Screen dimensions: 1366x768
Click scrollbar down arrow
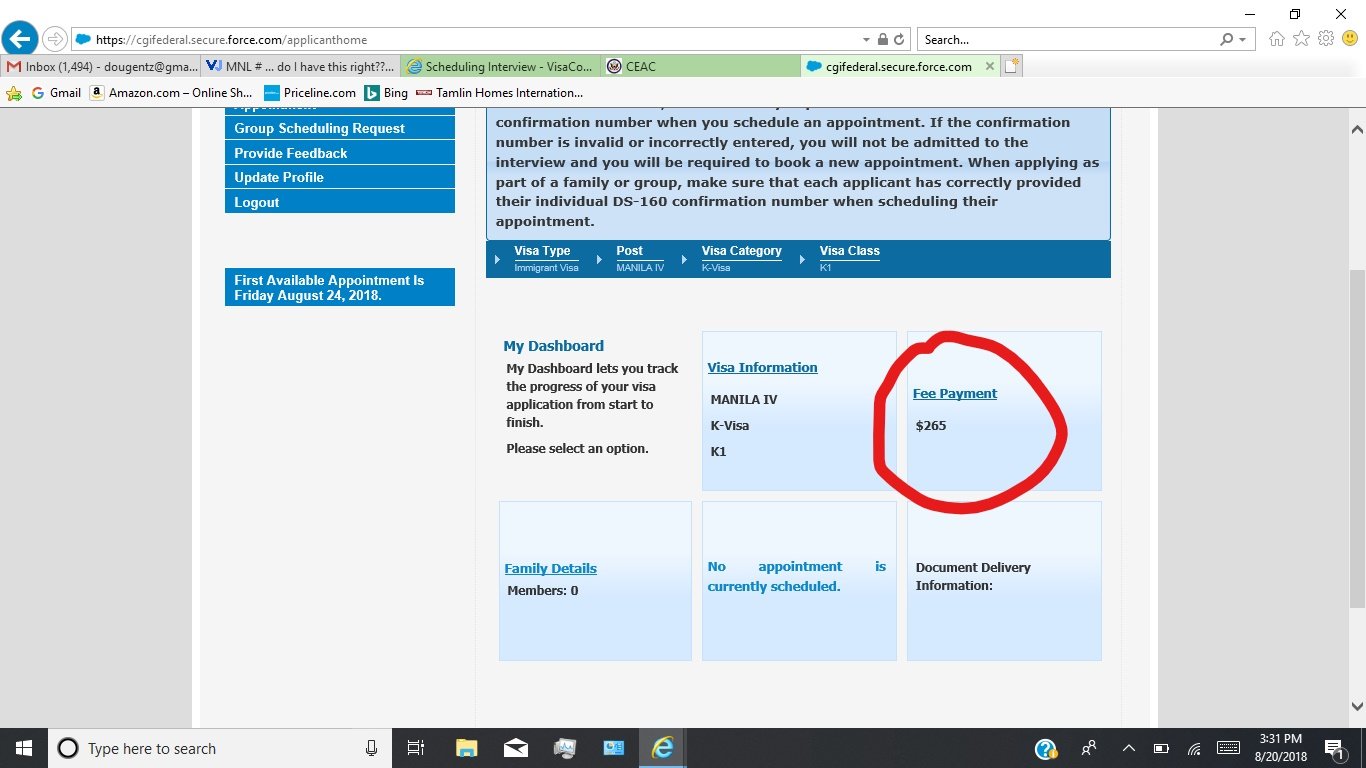(1357, 706)
